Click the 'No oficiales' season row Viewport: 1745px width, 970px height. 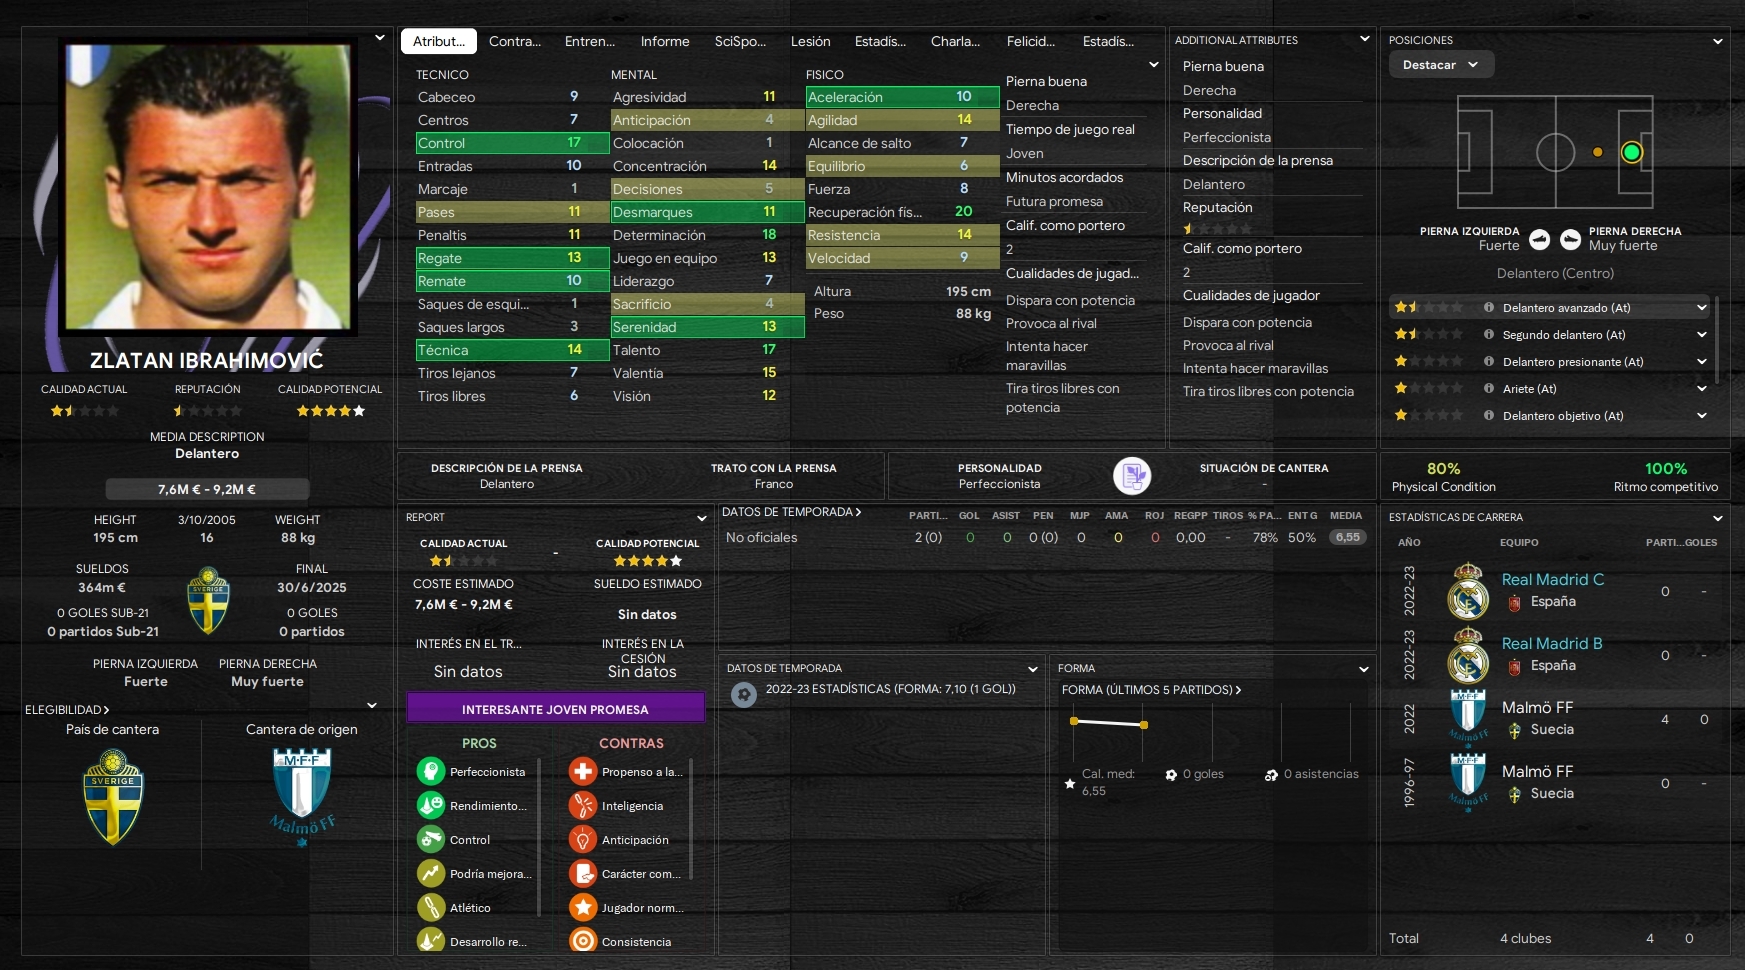pyautogui.click(x=1047, y=537)
